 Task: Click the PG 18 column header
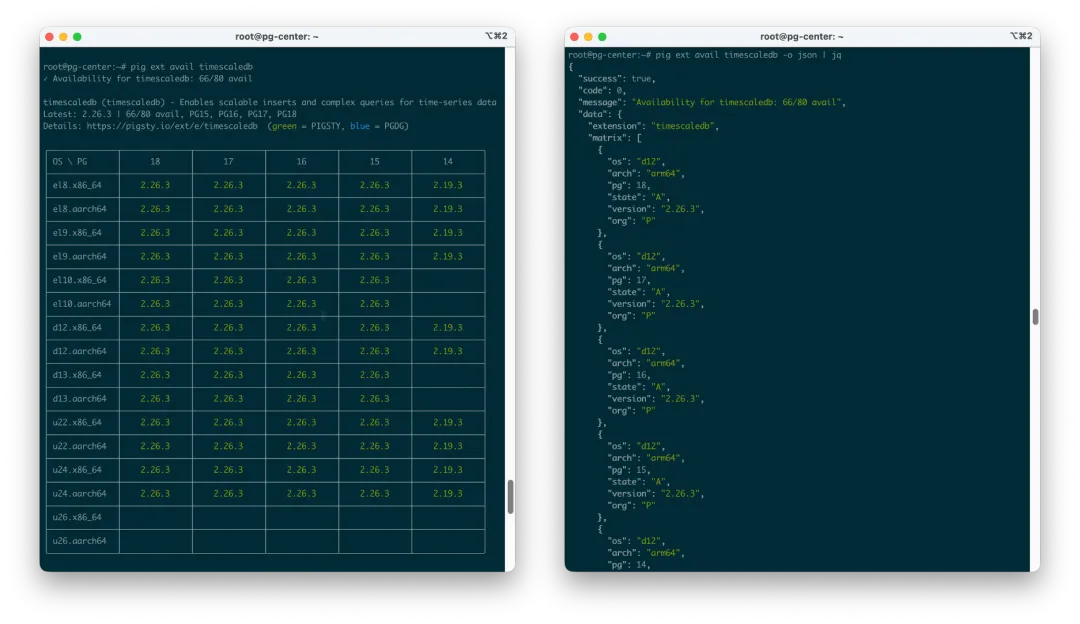155,161
